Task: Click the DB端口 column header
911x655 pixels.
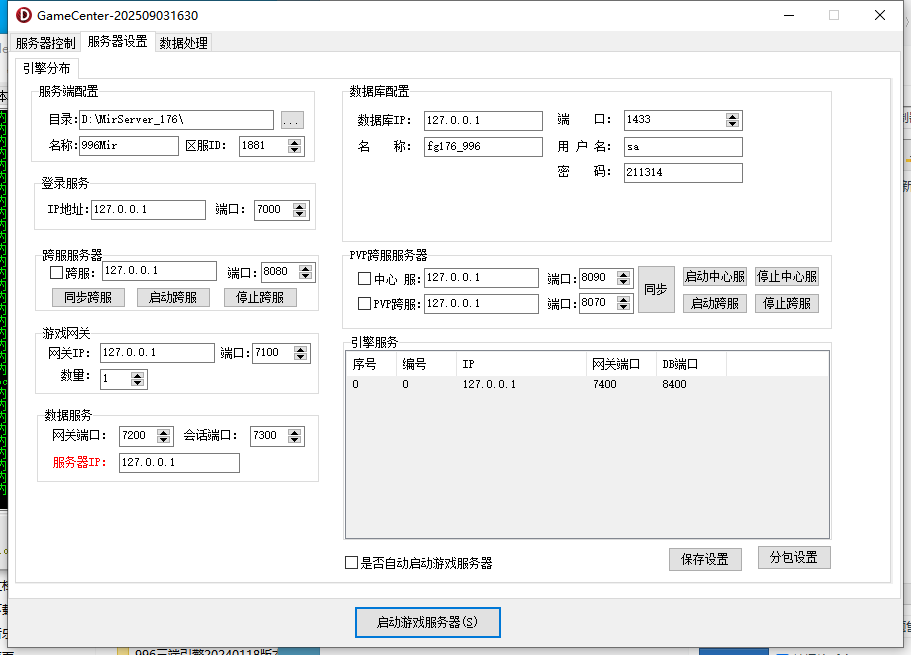Action: [x=691, y=364]
